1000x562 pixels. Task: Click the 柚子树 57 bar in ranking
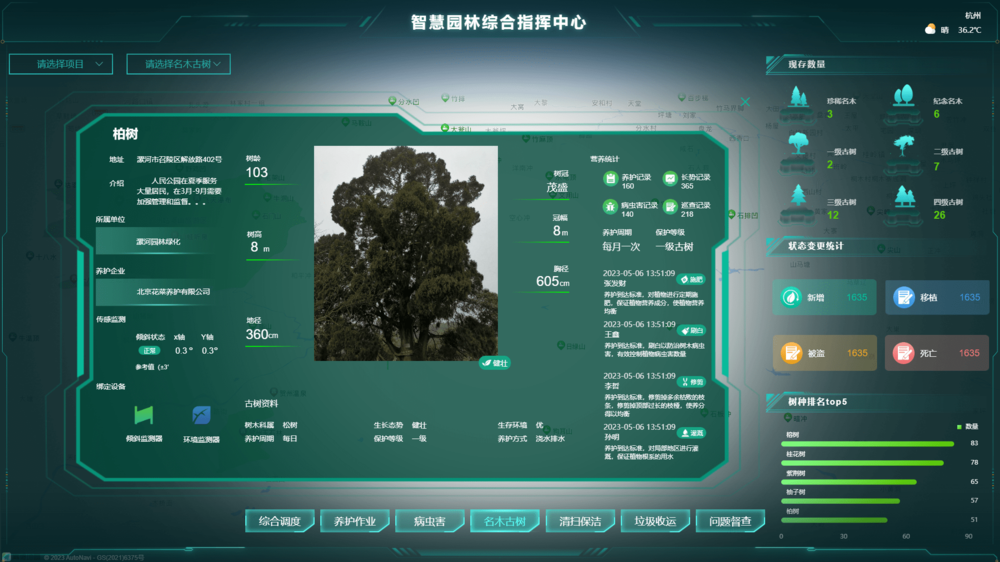coord(841,501)
